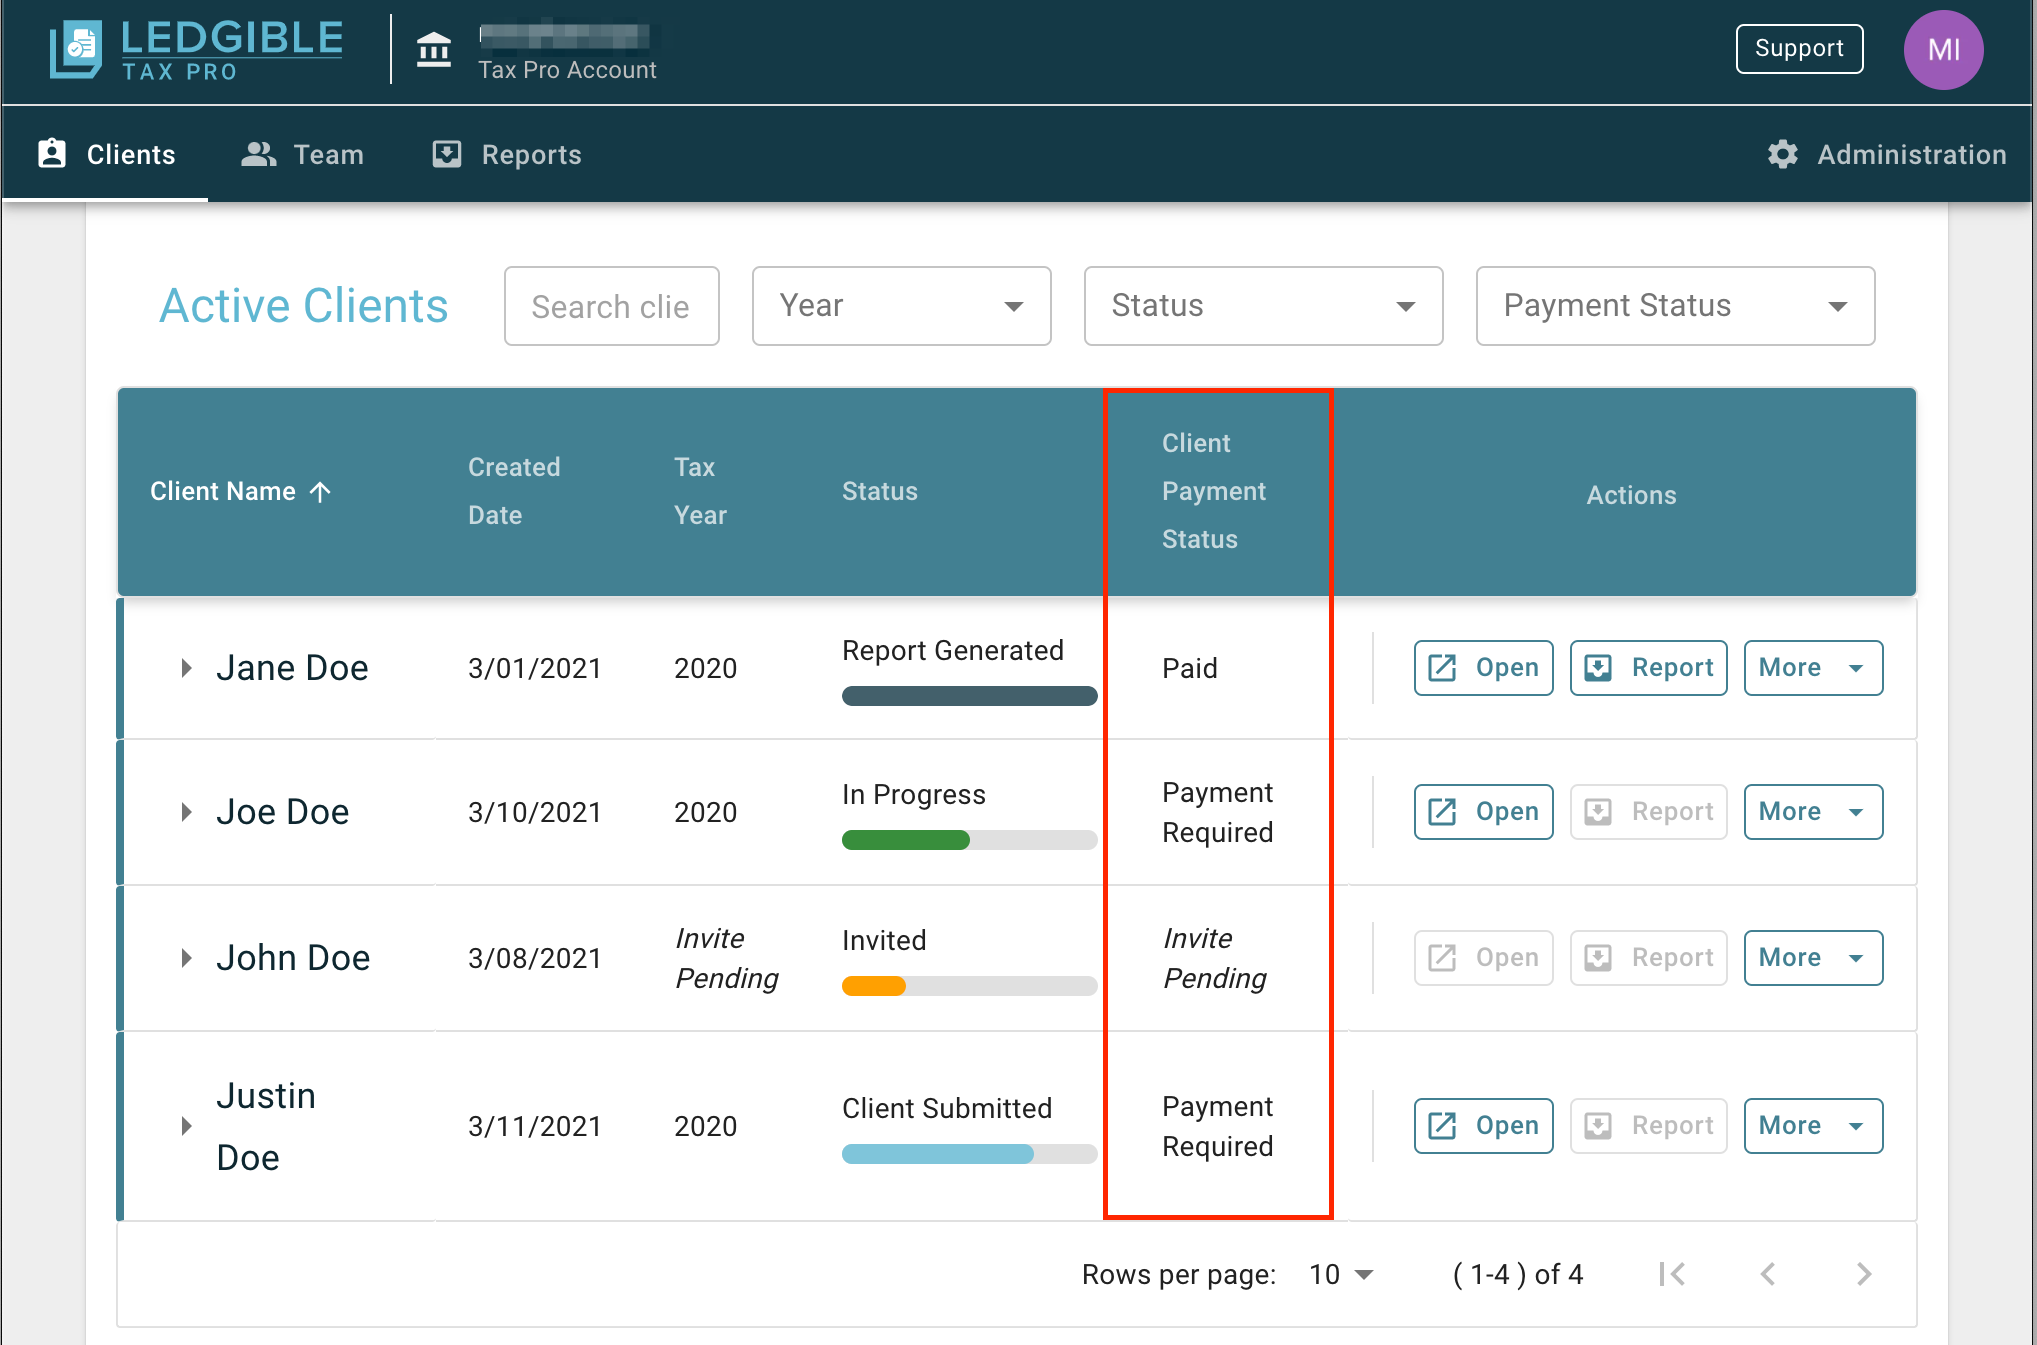Open the Status filter dropdown
Screen dimensions: 2037x1345
(1263, 306)
